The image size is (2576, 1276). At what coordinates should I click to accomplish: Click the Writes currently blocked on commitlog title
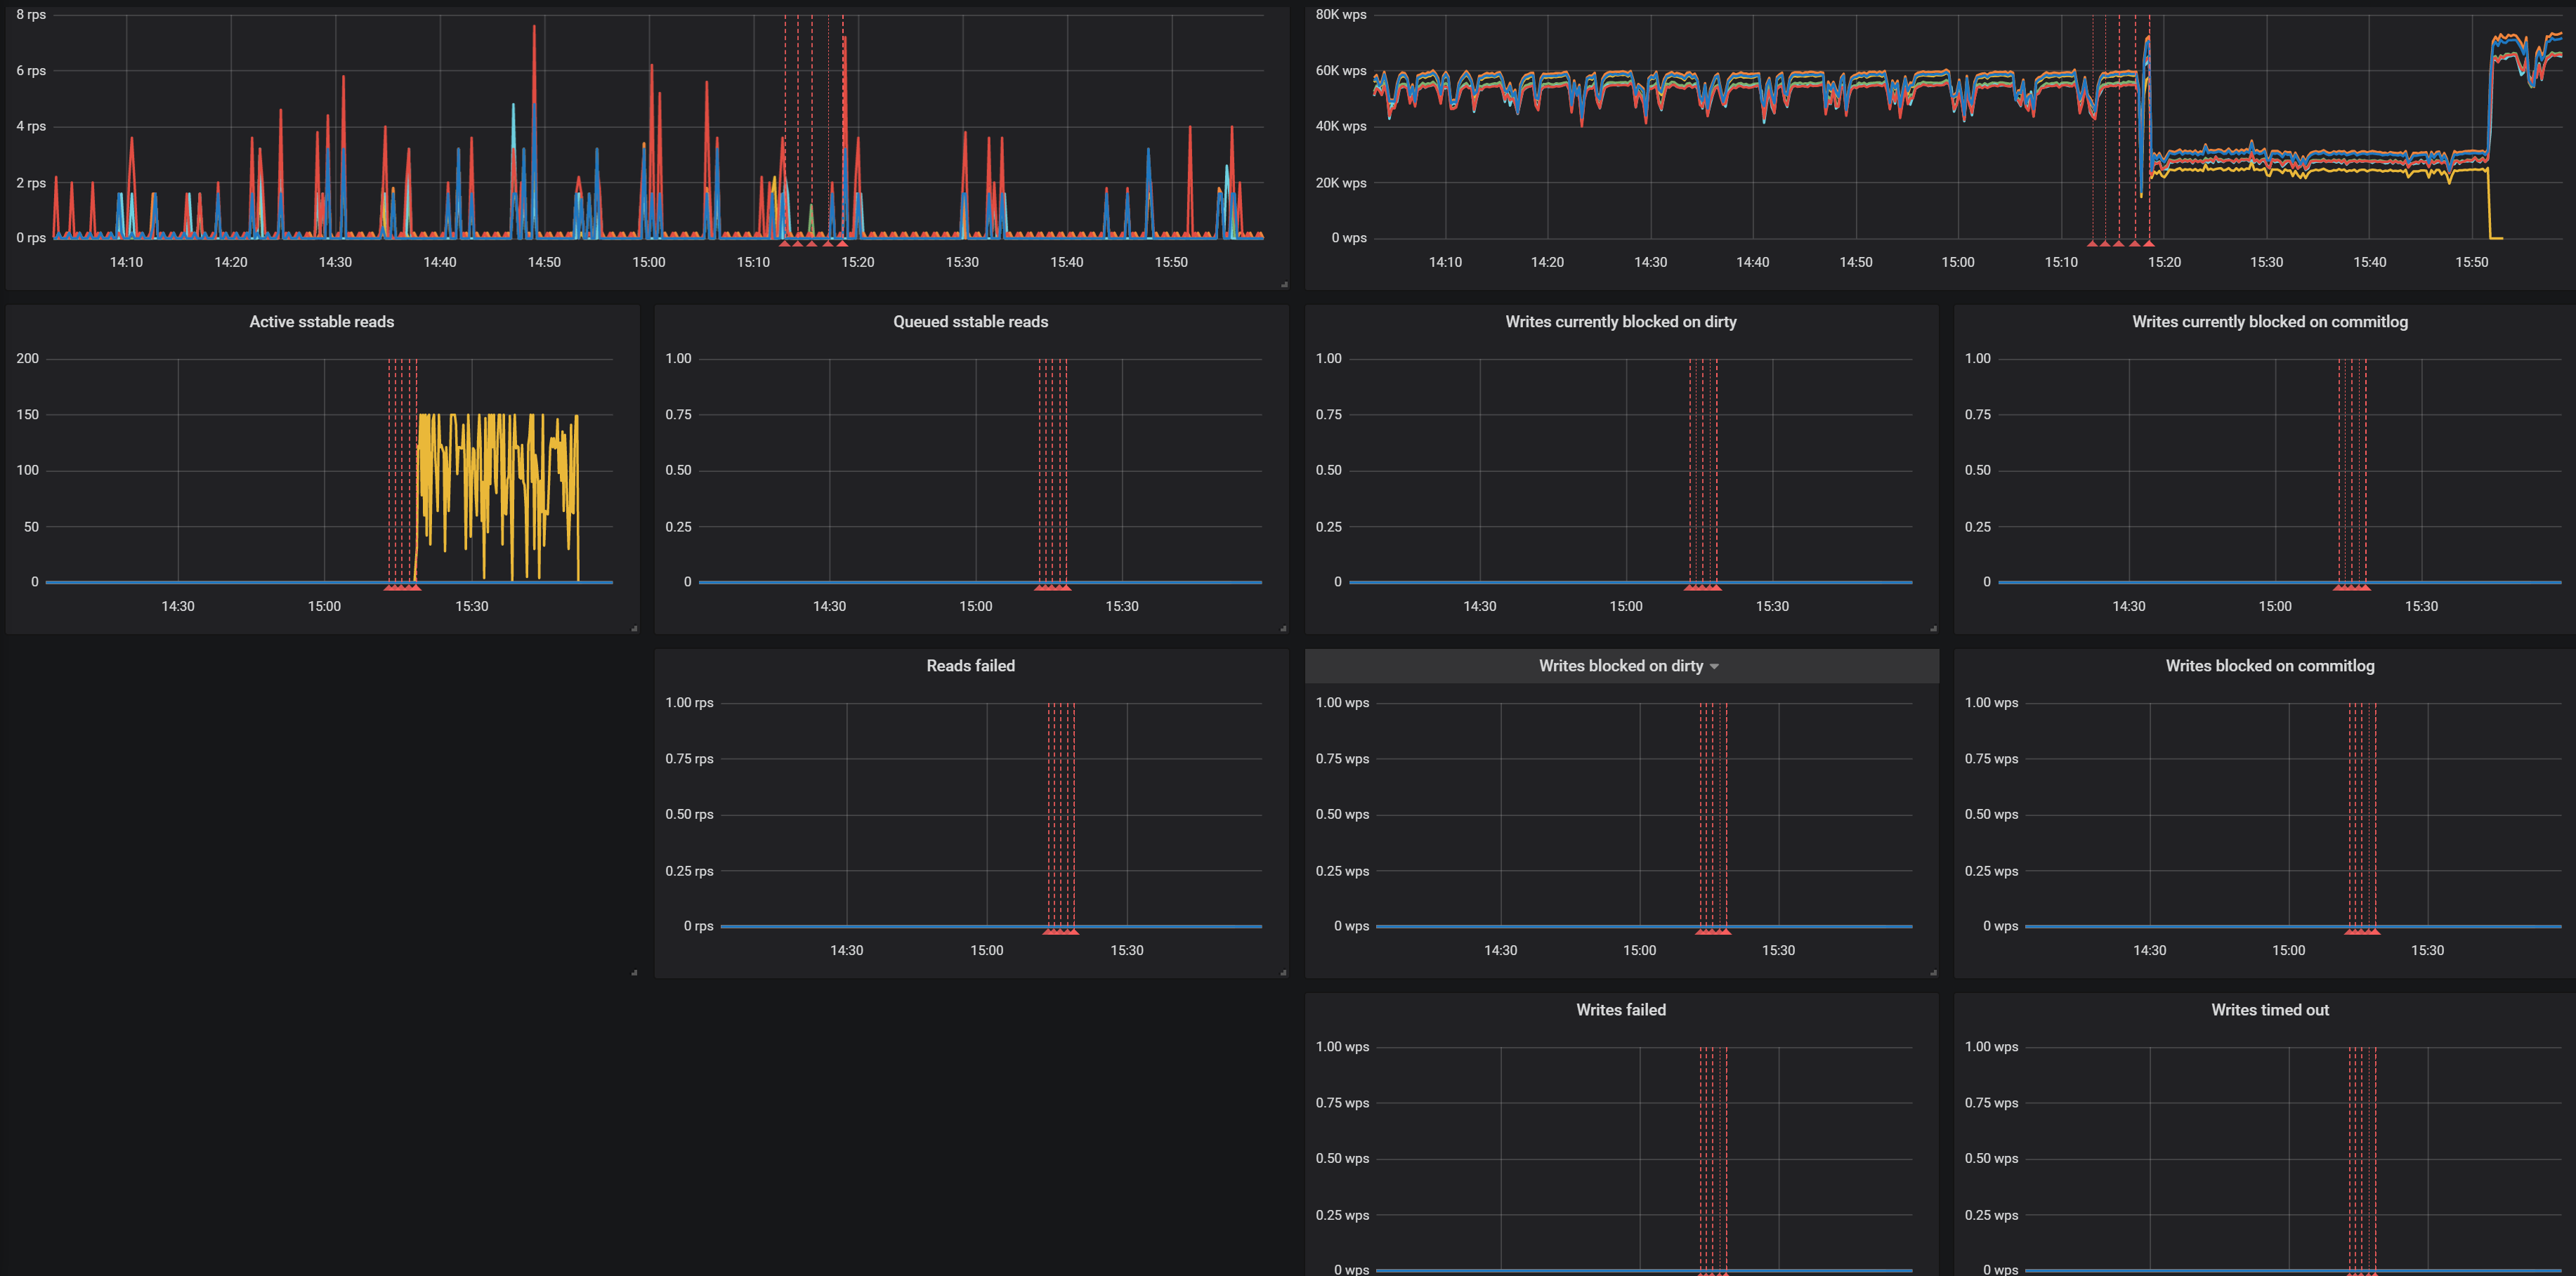2270,321
